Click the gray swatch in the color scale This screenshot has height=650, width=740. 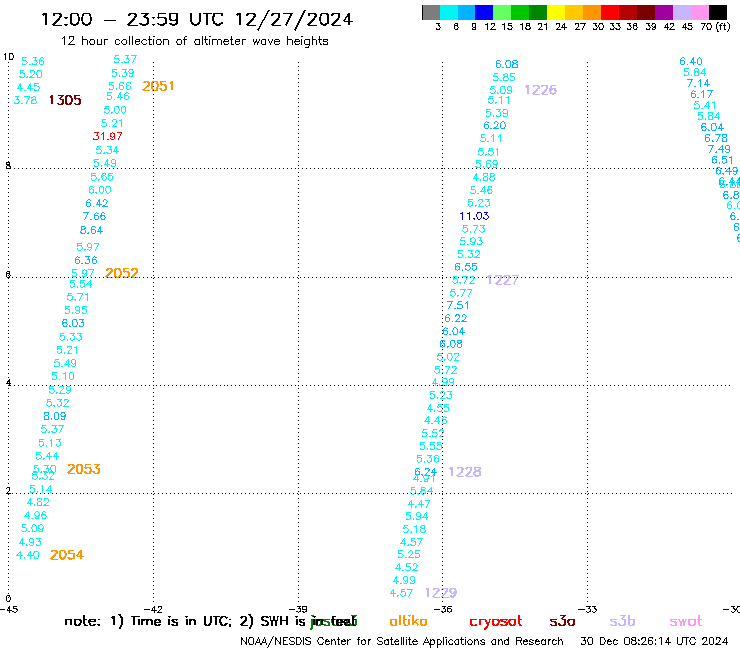coord(431,12)
